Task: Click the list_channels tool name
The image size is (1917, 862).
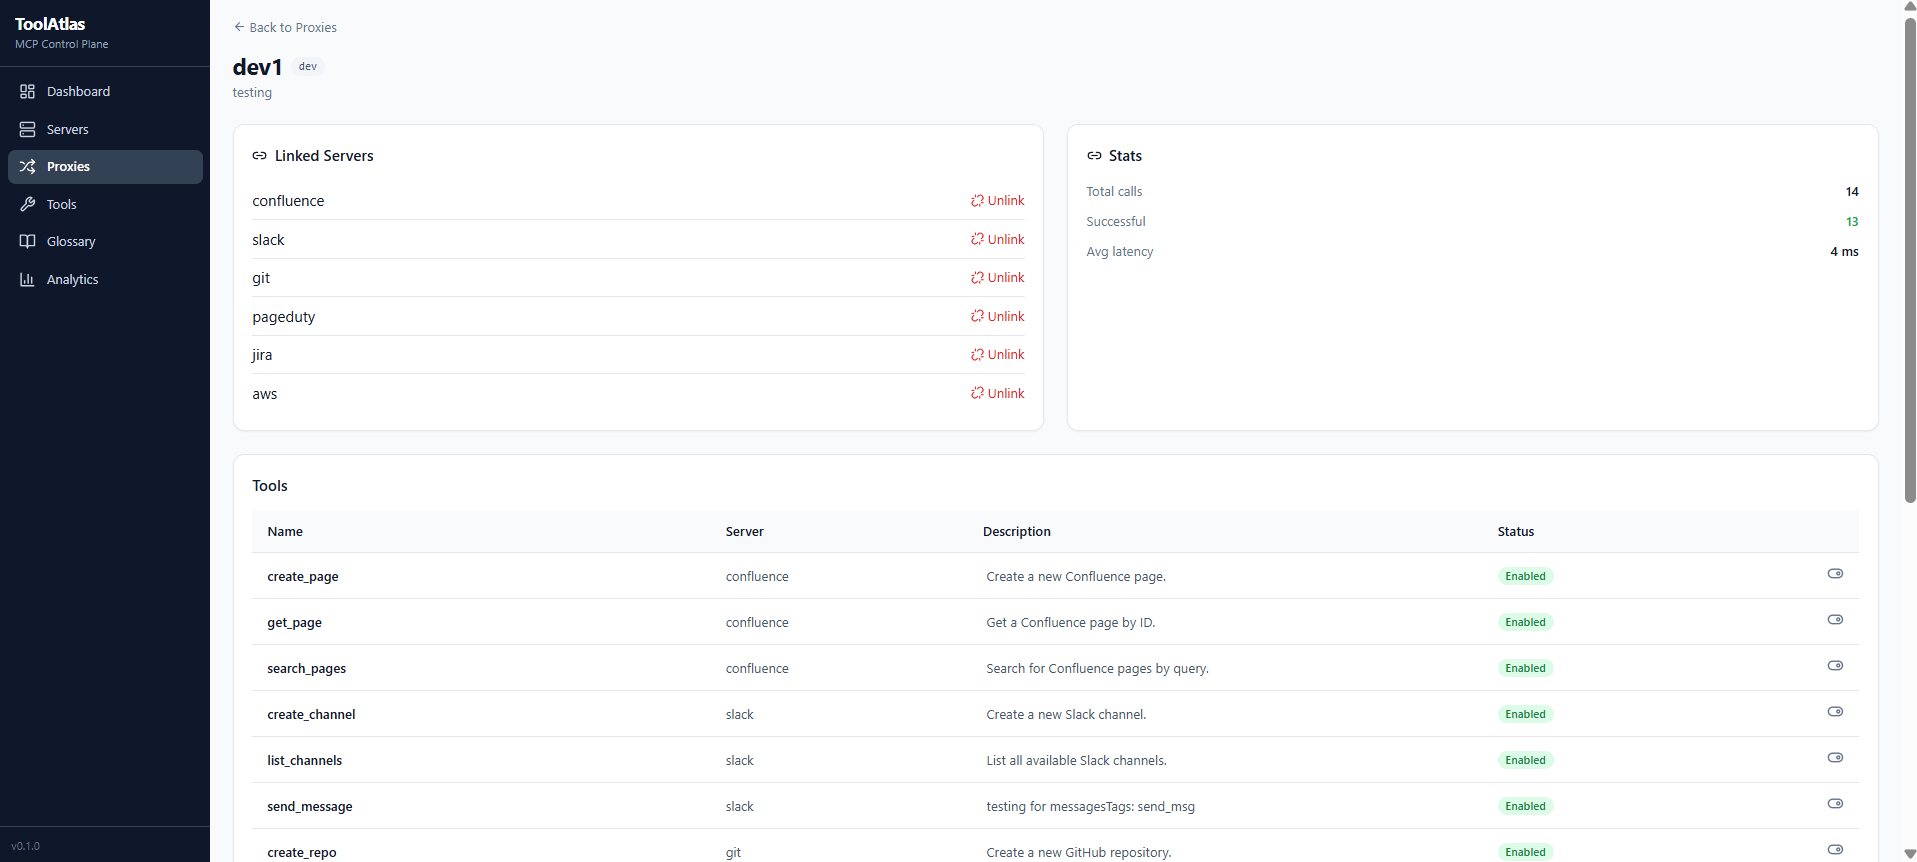Action: point(304,760)
